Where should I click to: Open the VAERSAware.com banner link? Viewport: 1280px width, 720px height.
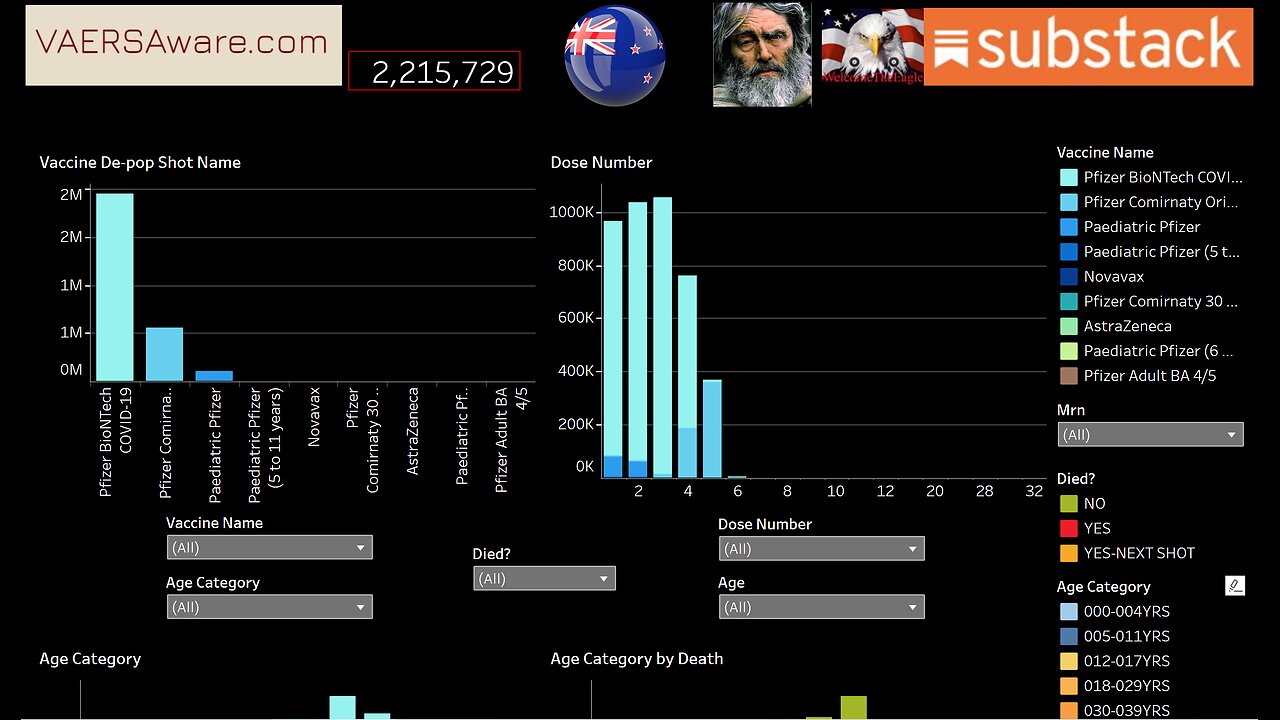(183, 45)
